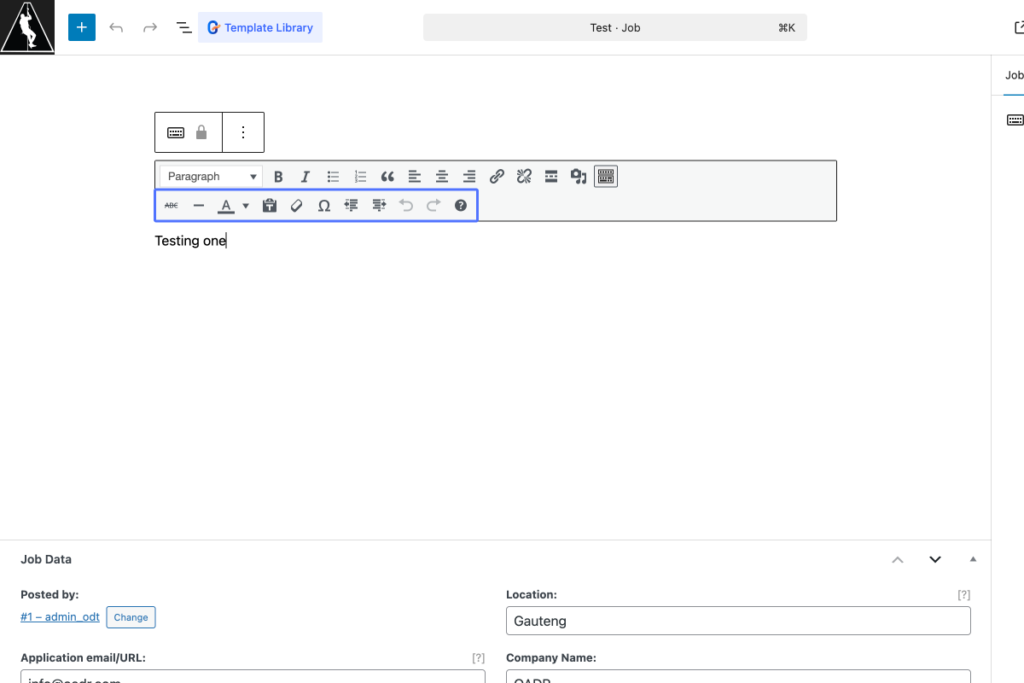Image resolution: width=1024 pixels, height=683 pixels.
Task: Toggle bold formatting
Action: (278, 176)
